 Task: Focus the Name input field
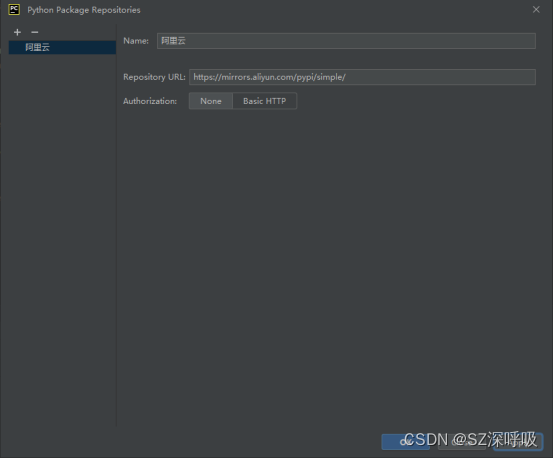click(346, 41)
